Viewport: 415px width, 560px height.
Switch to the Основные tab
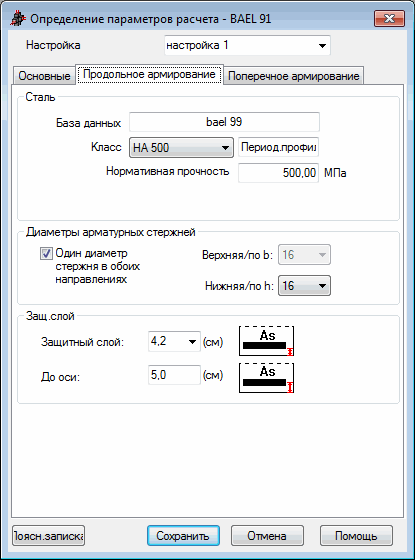point(44,76)
